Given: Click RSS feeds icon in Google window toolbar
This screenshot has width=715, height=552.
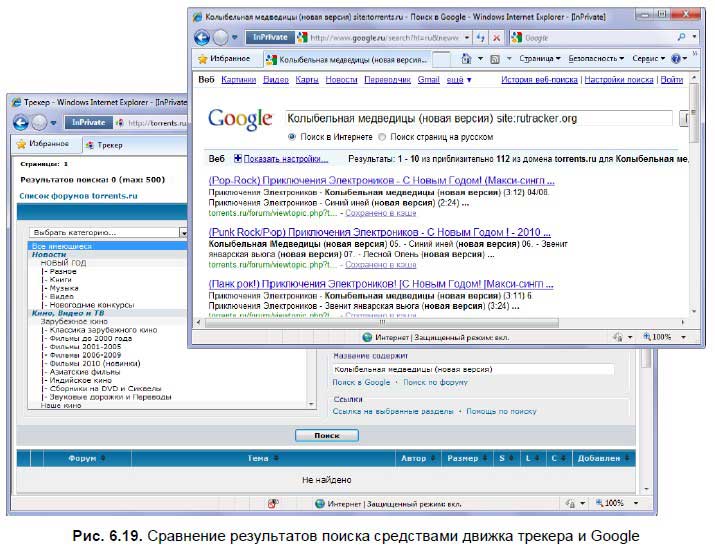Looking at the screenshot, I should (x=495, y=59).
